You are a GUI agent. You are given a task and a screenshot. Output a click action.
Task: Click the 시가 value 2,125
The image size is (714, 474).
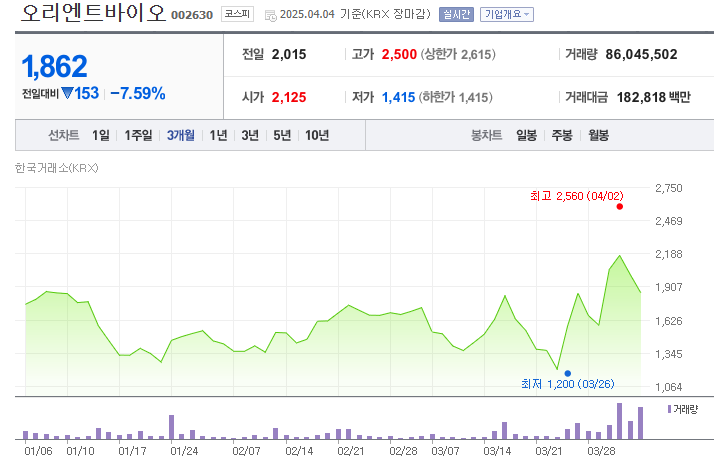coord(289,97)
